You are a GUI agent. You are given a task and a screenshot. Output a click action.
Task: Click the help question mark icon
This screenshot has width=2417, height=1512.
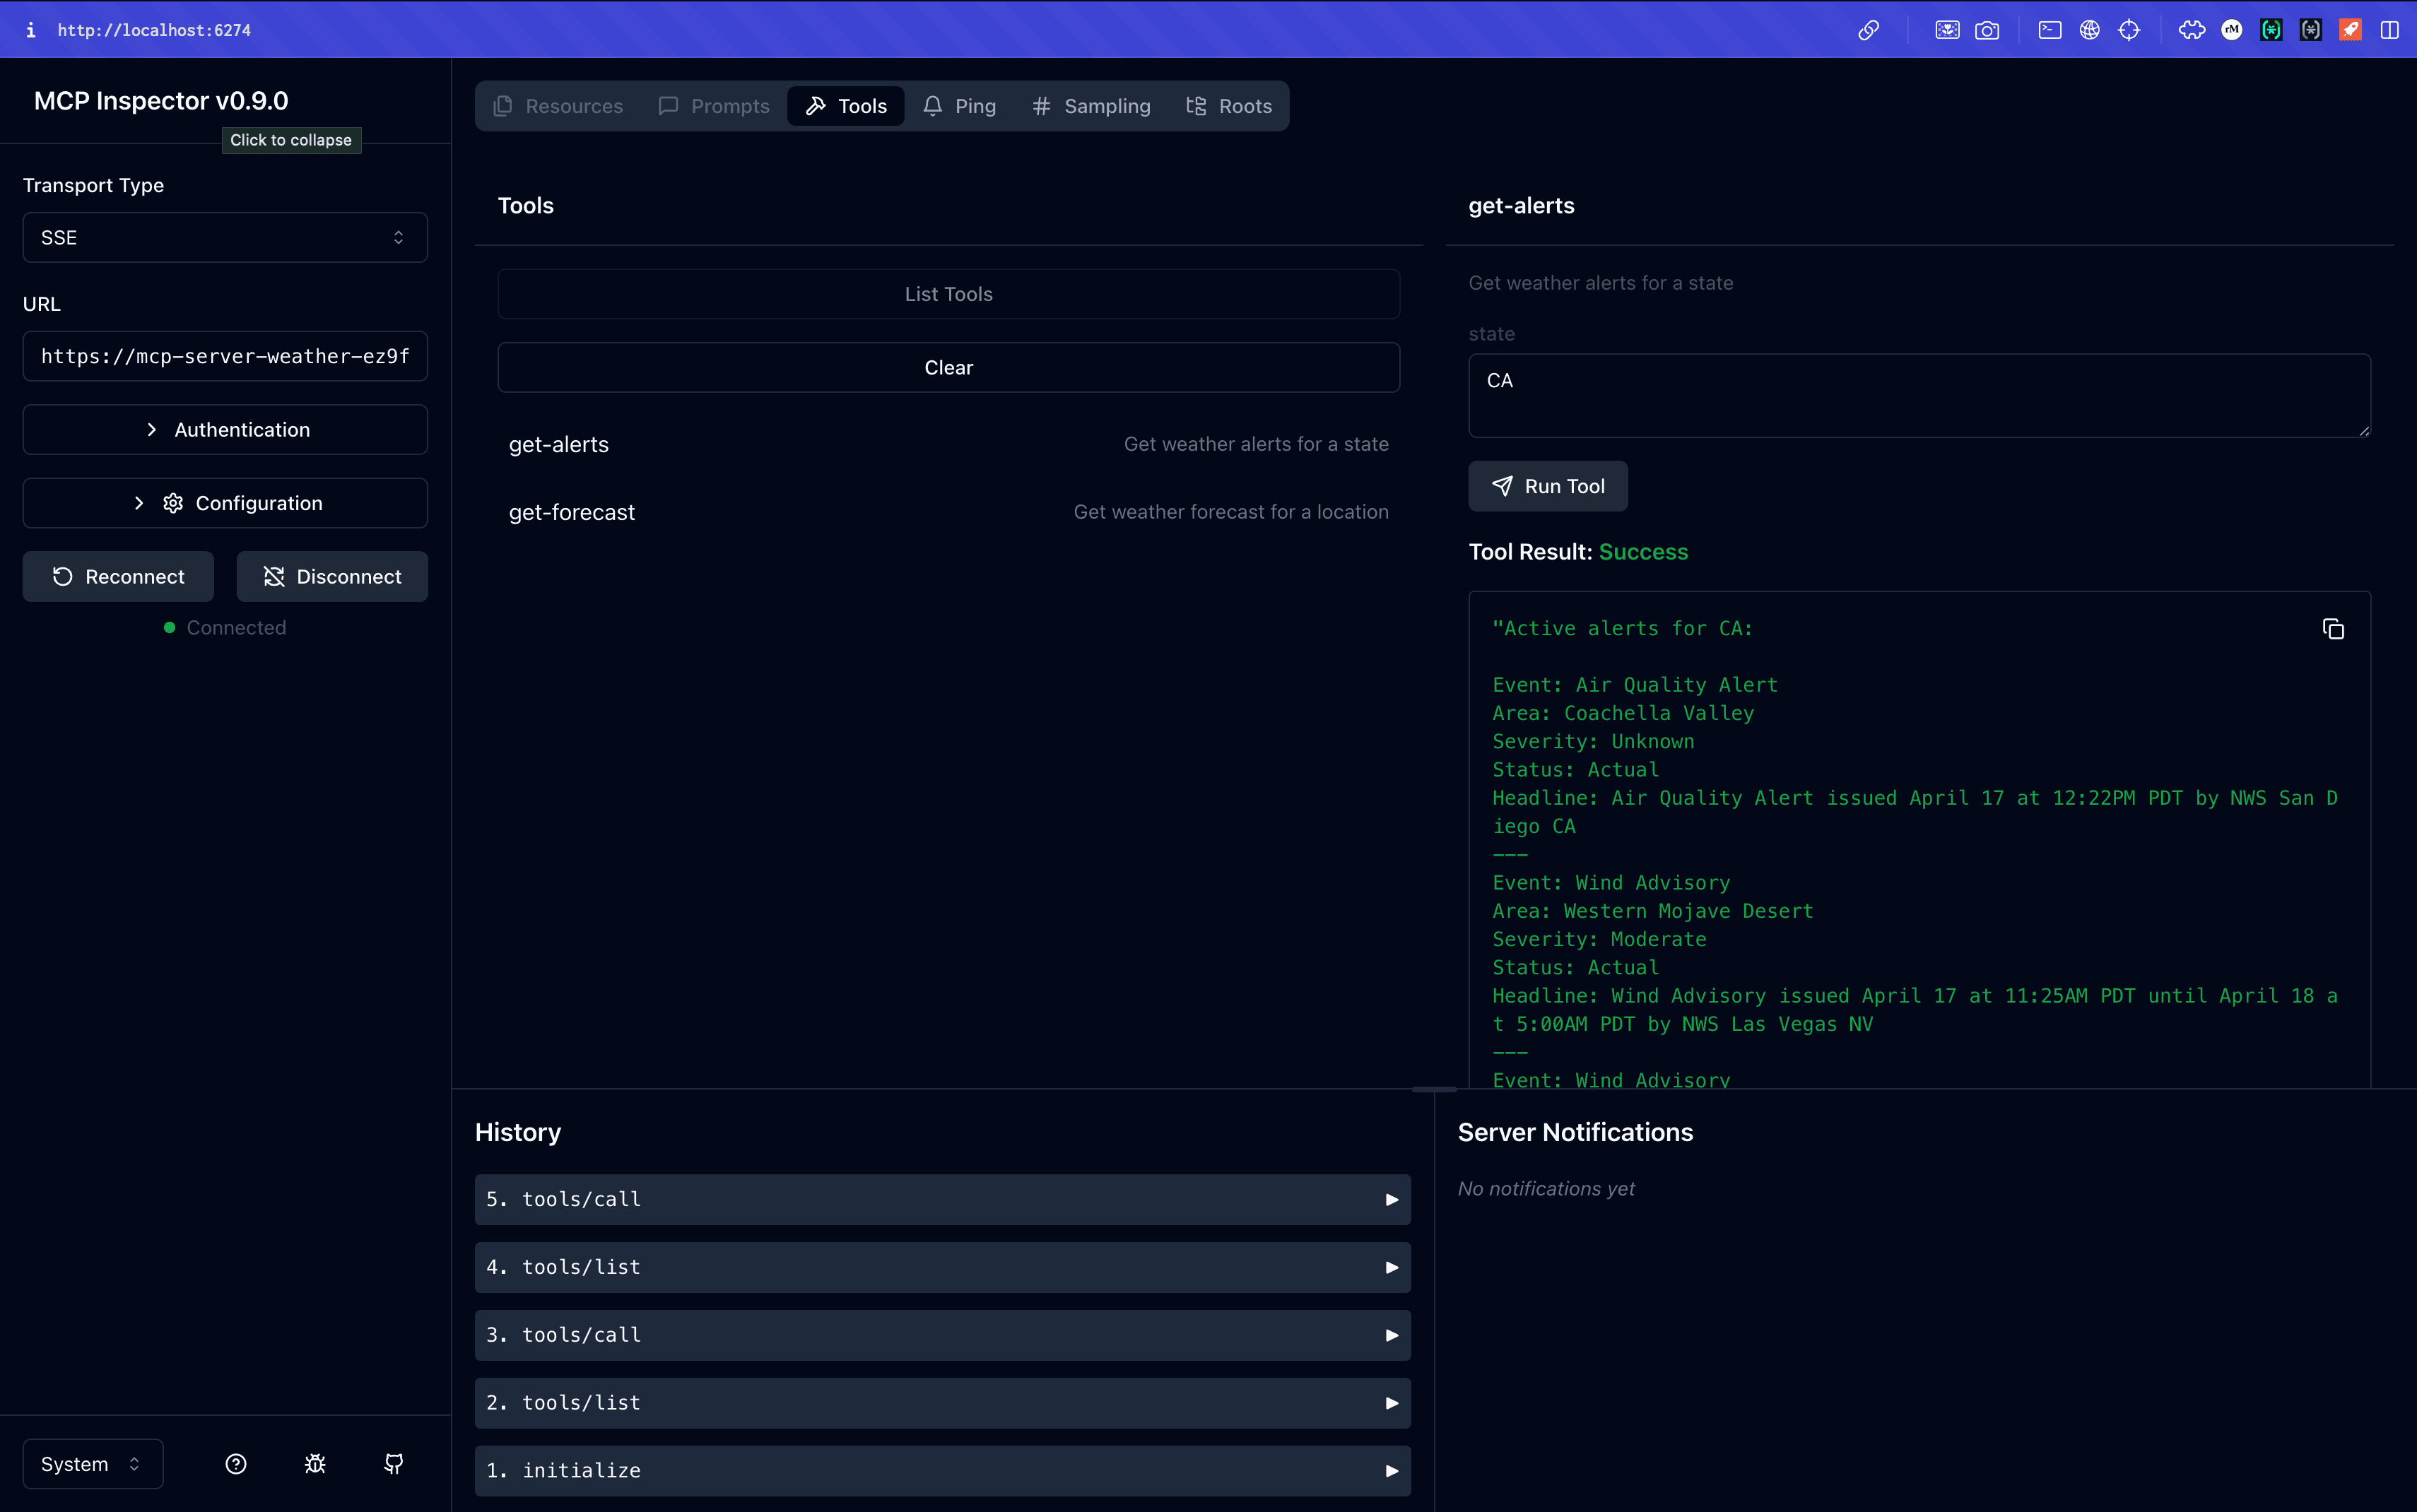click(x=236, y=1463)
